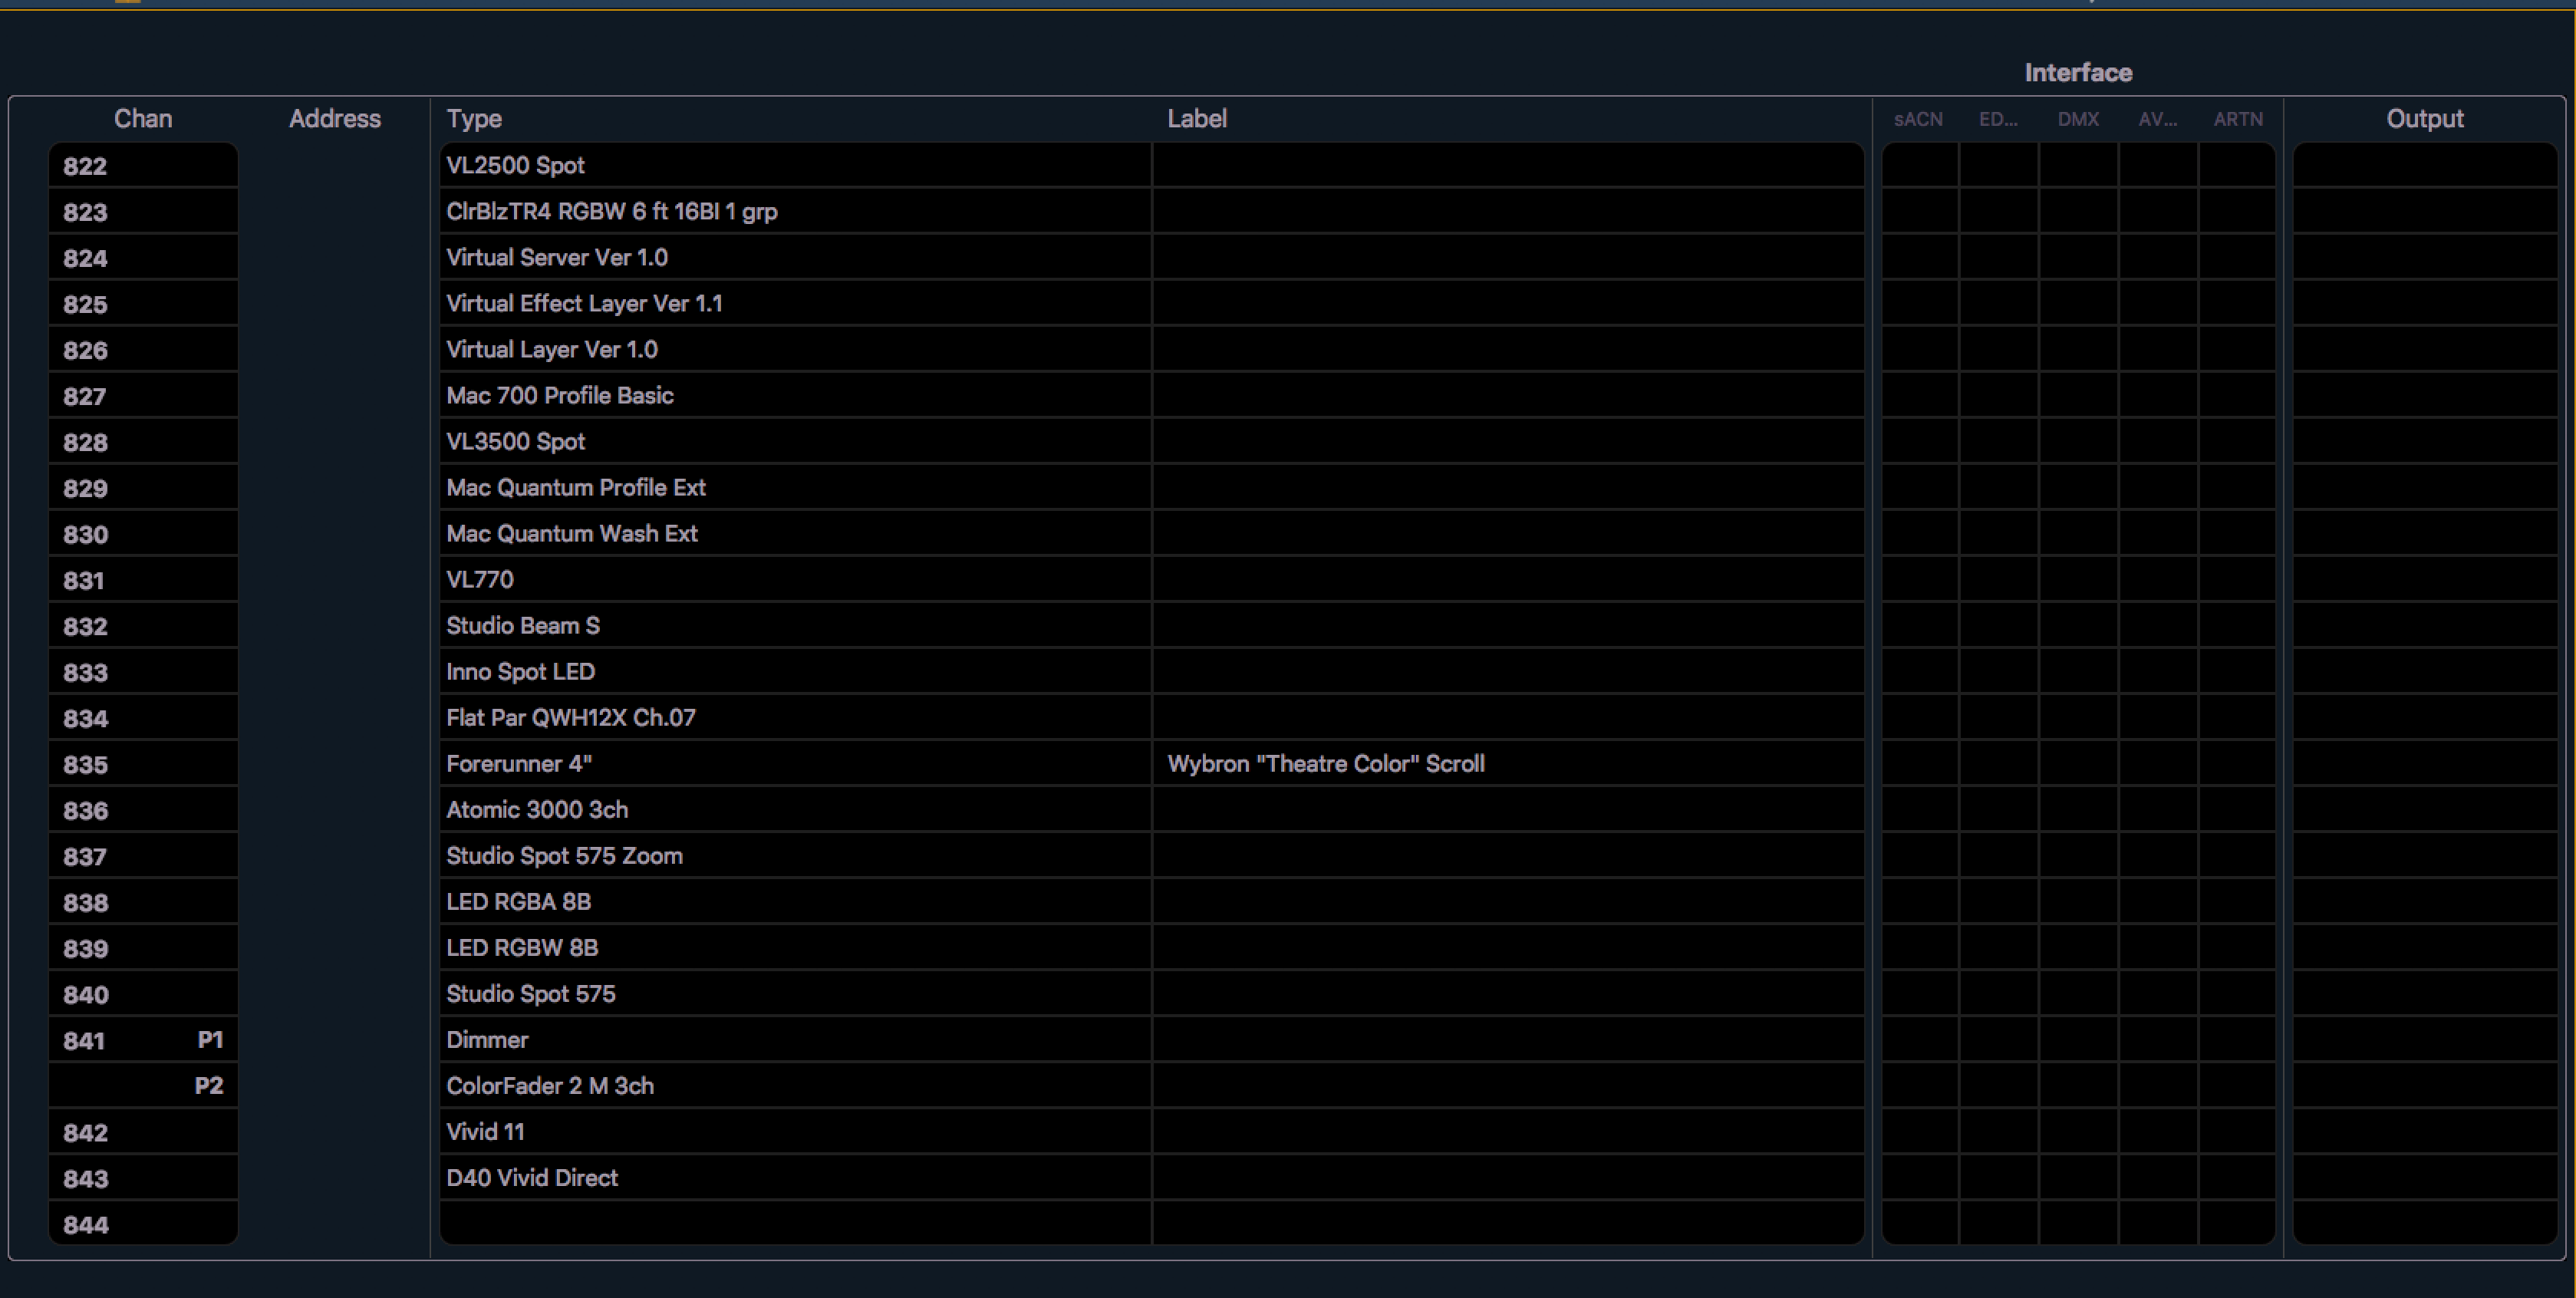
Task: Select channel 827 cell
Action: (143, 396)
